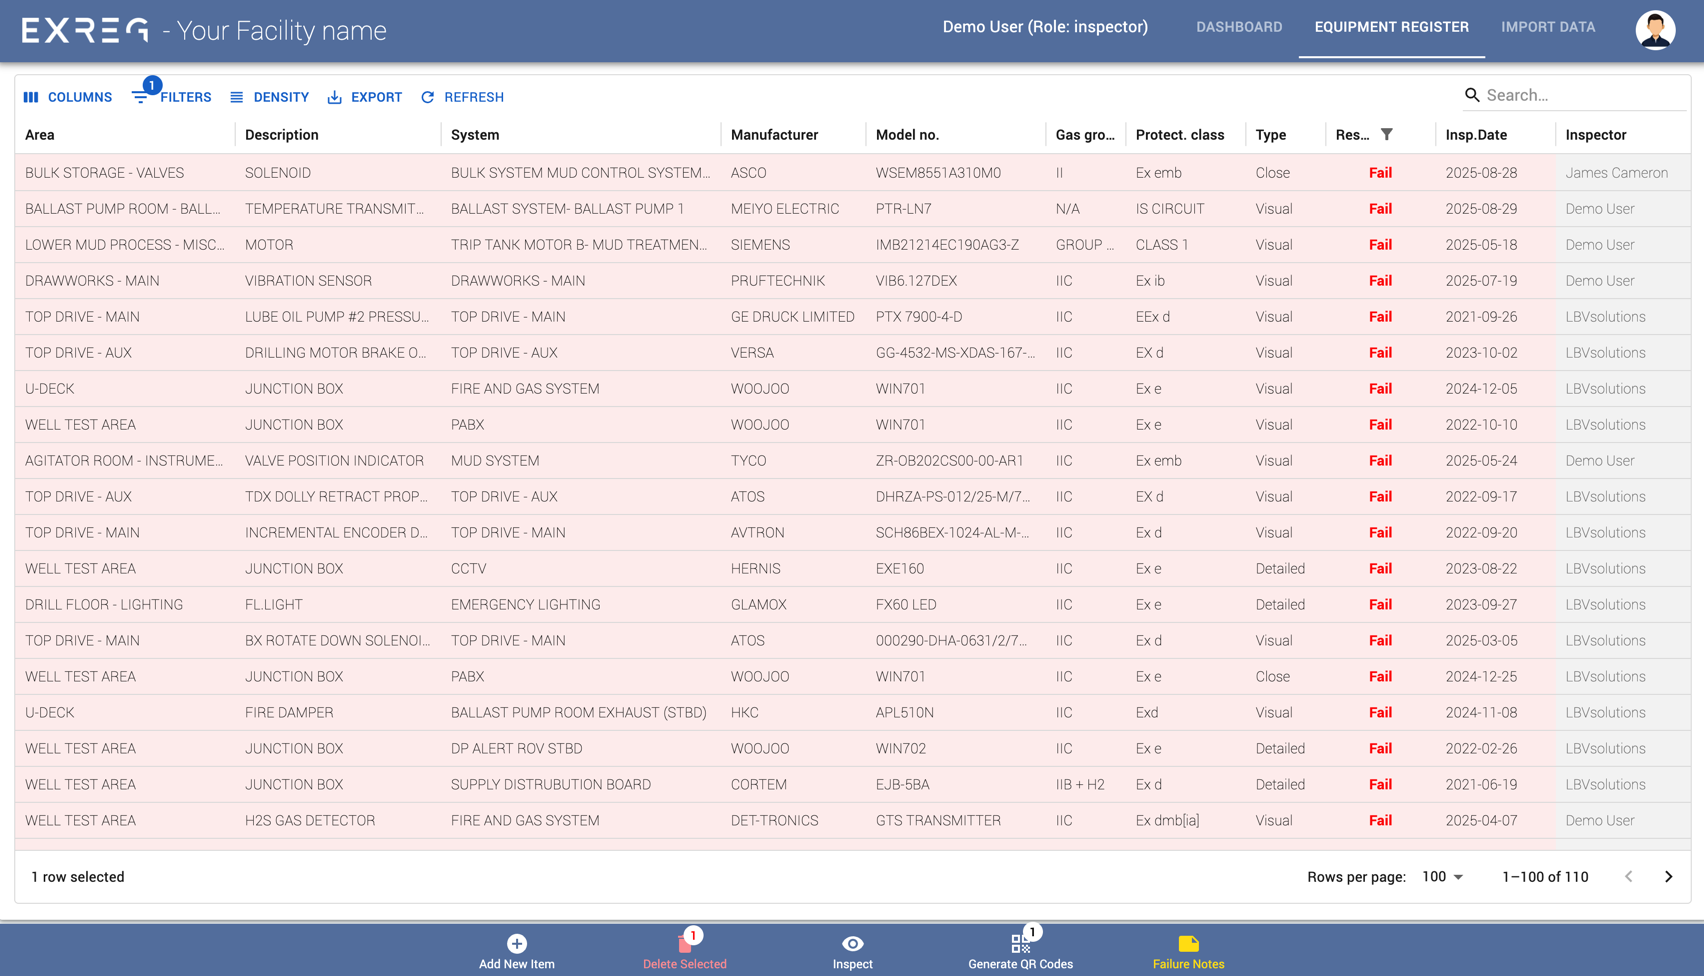The height and width of the screenshot is (976, 1704).
Task: Click Fail result in ASCO row
Action: click(1380, 173)
